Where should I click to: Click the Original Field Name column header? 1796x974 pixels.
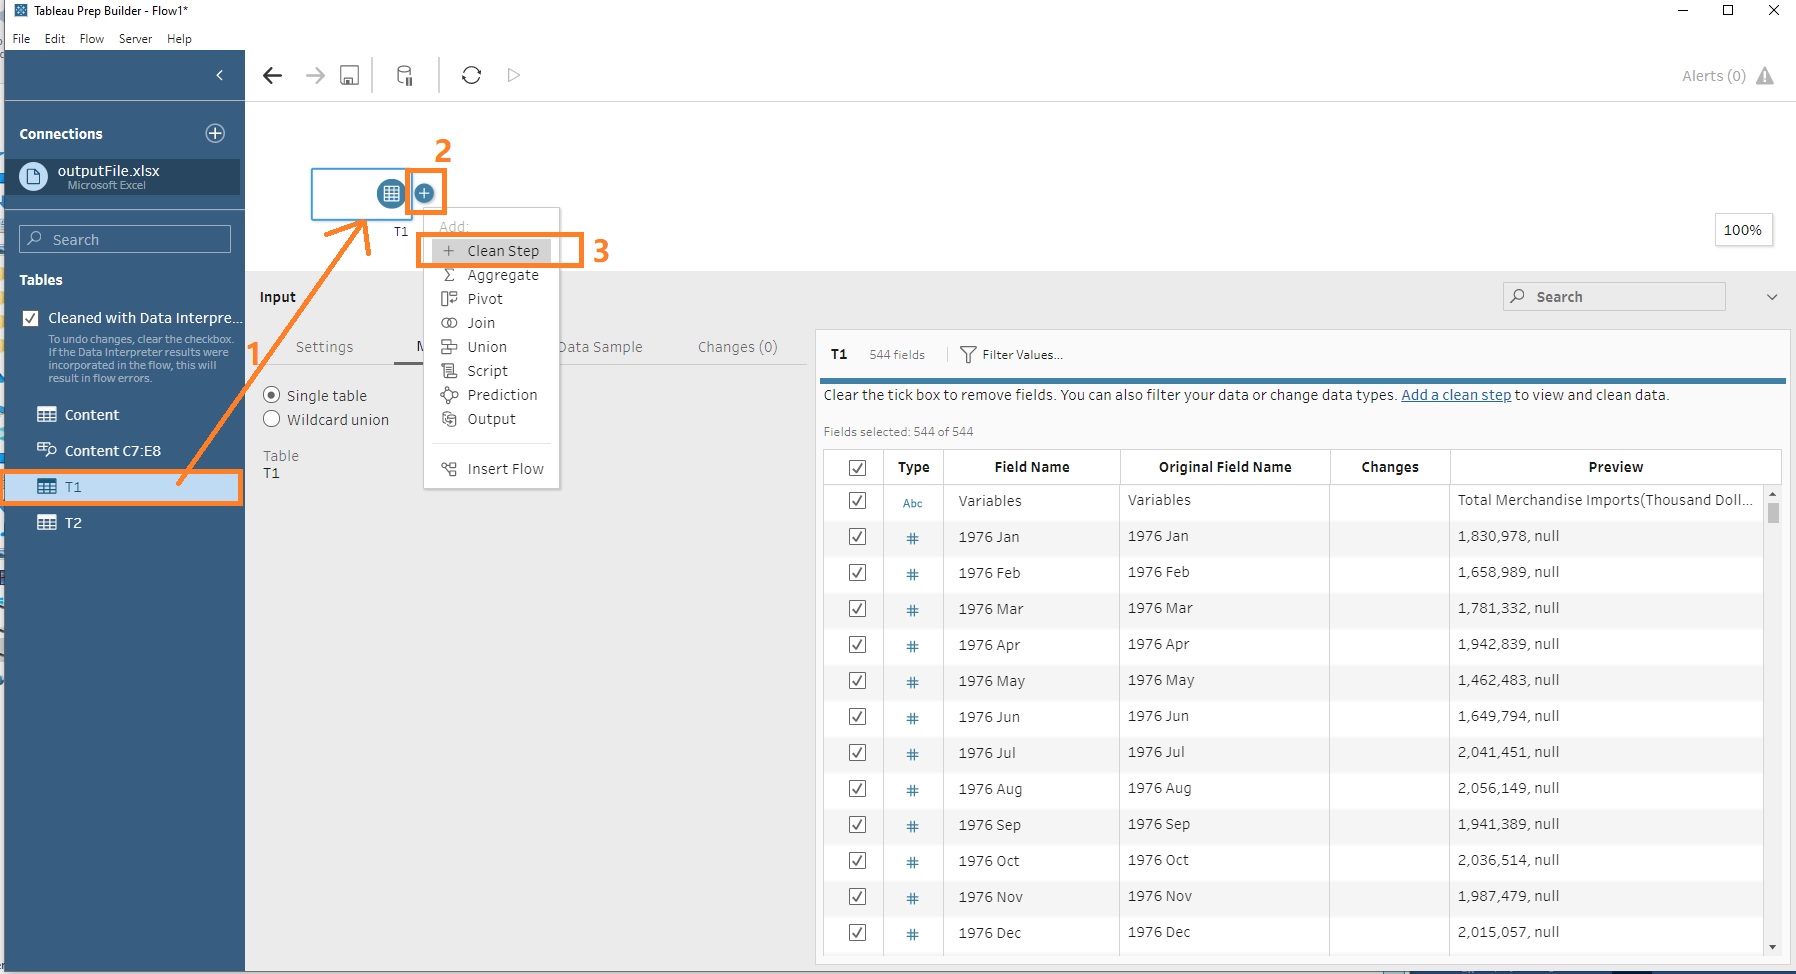click(x=1225, y=467)
